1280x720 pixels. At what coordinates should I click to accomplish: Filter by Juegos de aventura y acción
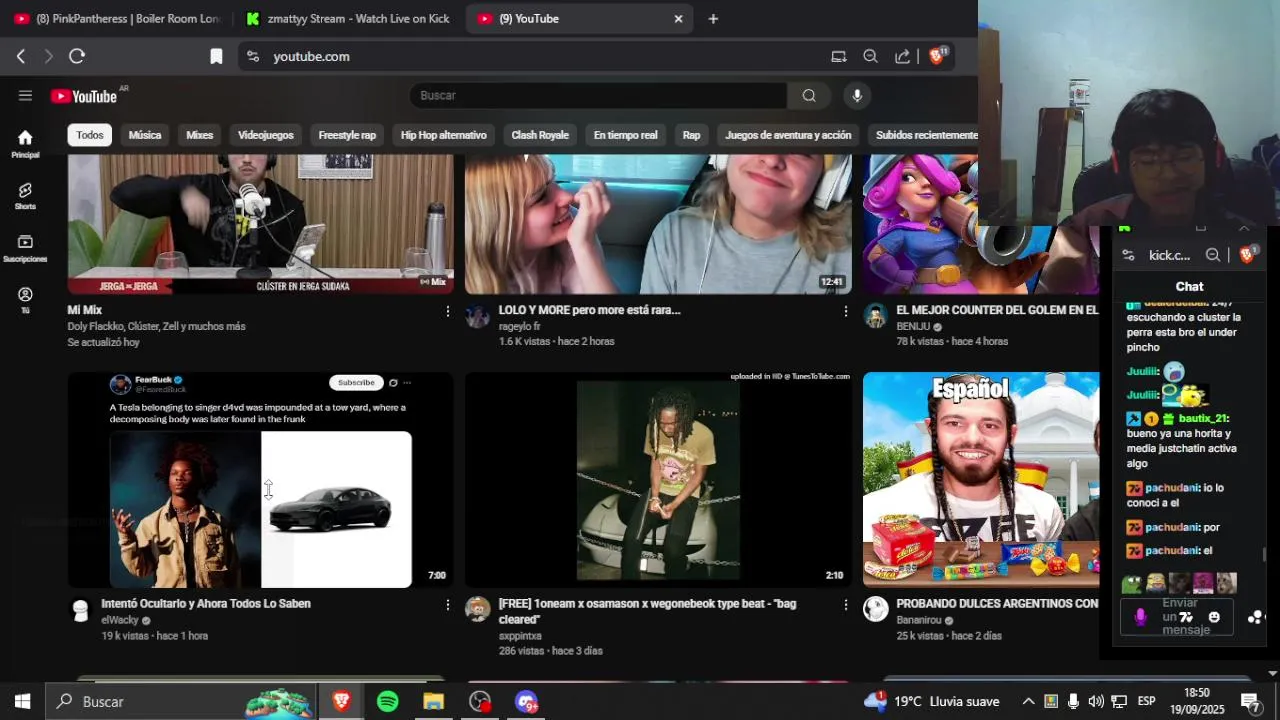click(x=788, y=135)
